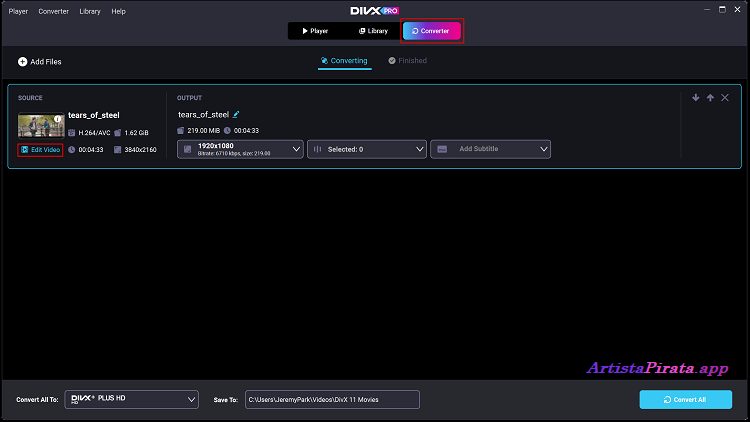This screenshot has height=422, width=750.
Task: Remove tears_of_steel from conversion list
Action: click(725, 98)
